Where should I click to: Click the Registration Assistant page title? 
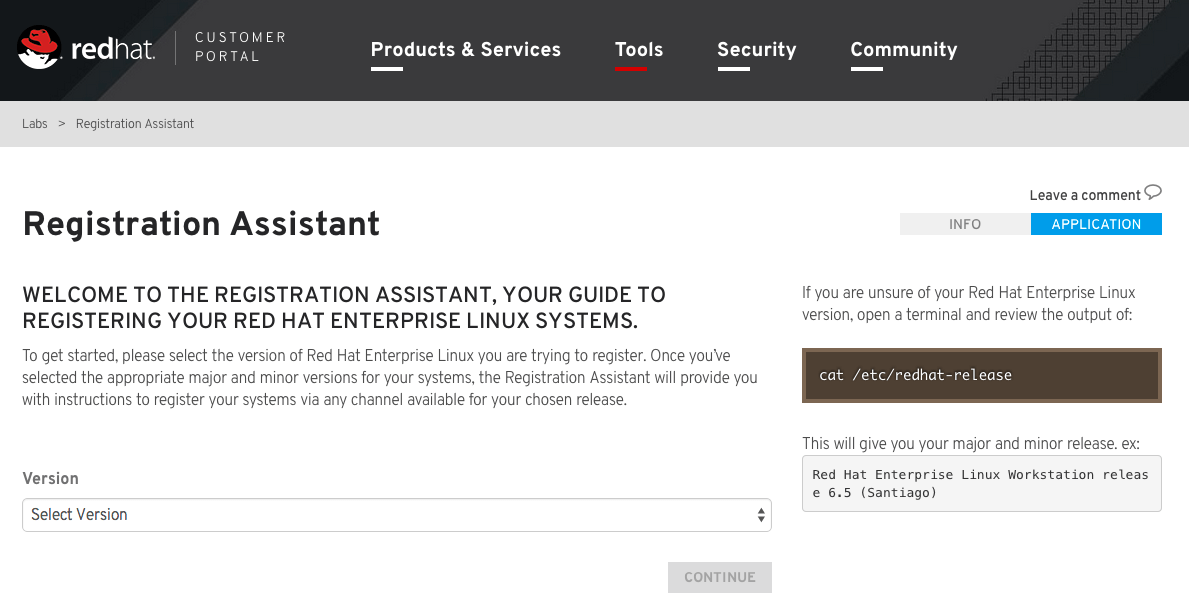pyautogui.click(x=201, y=224)
